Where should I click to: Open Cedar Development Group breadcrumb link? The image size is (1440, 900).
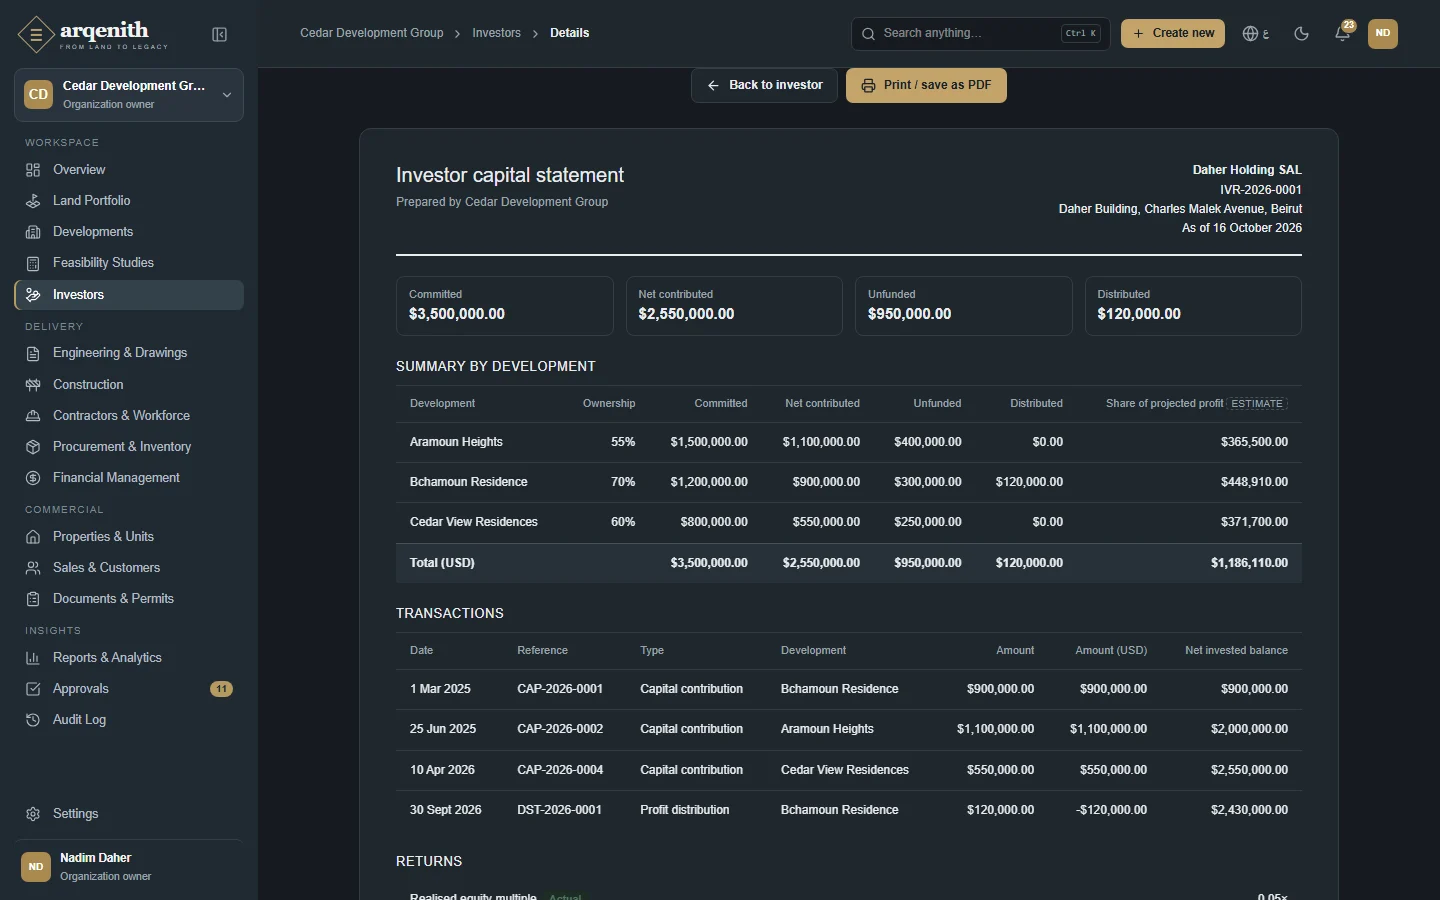[372, 33]
